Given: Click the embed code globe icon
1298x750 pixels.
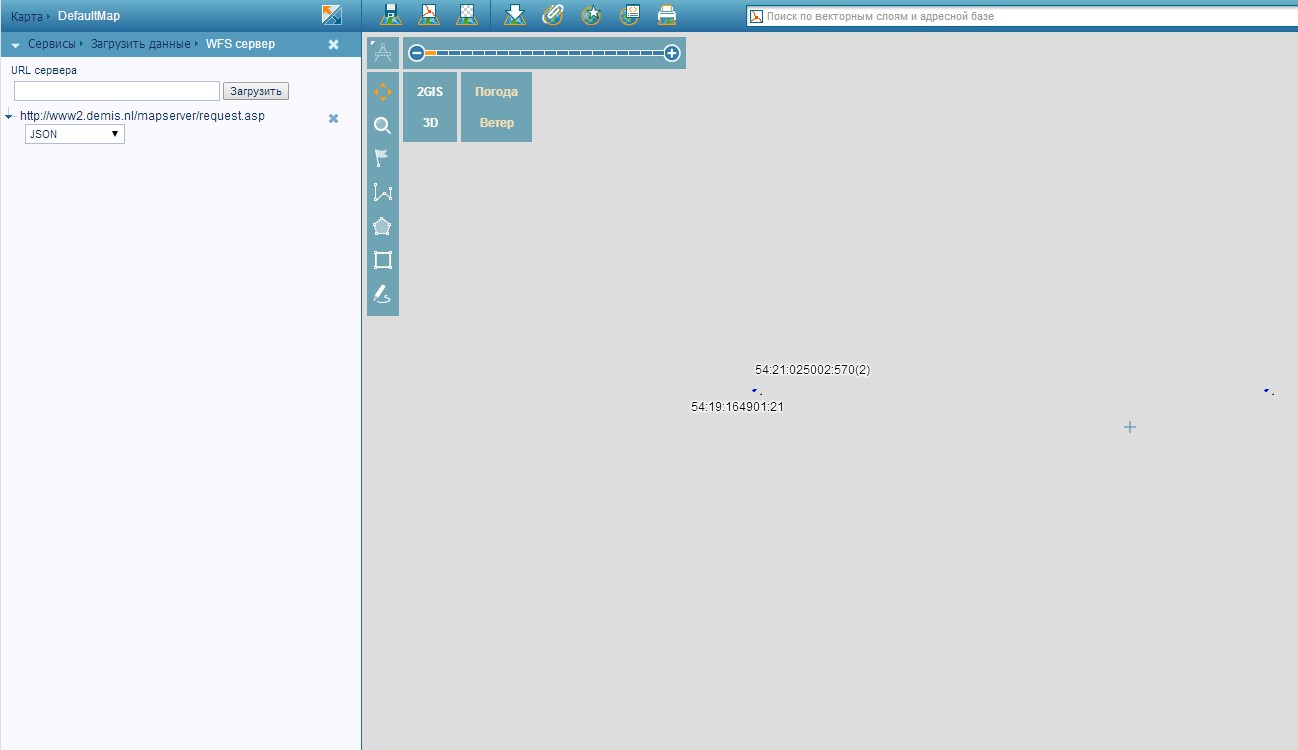Looking at the screenshot, I should 629,15.
